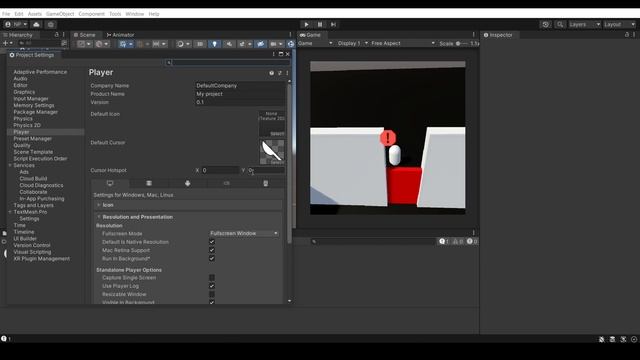Click the Player settings vertical scrollbar

coord(289,163)
